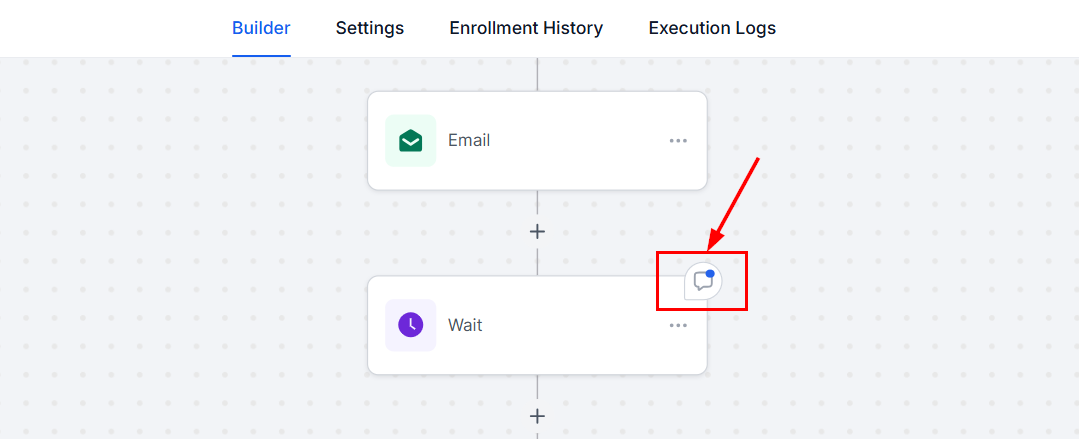Switch to the Settings tab
This screenshot has height=439, width=1079.
tap(370, 28)
